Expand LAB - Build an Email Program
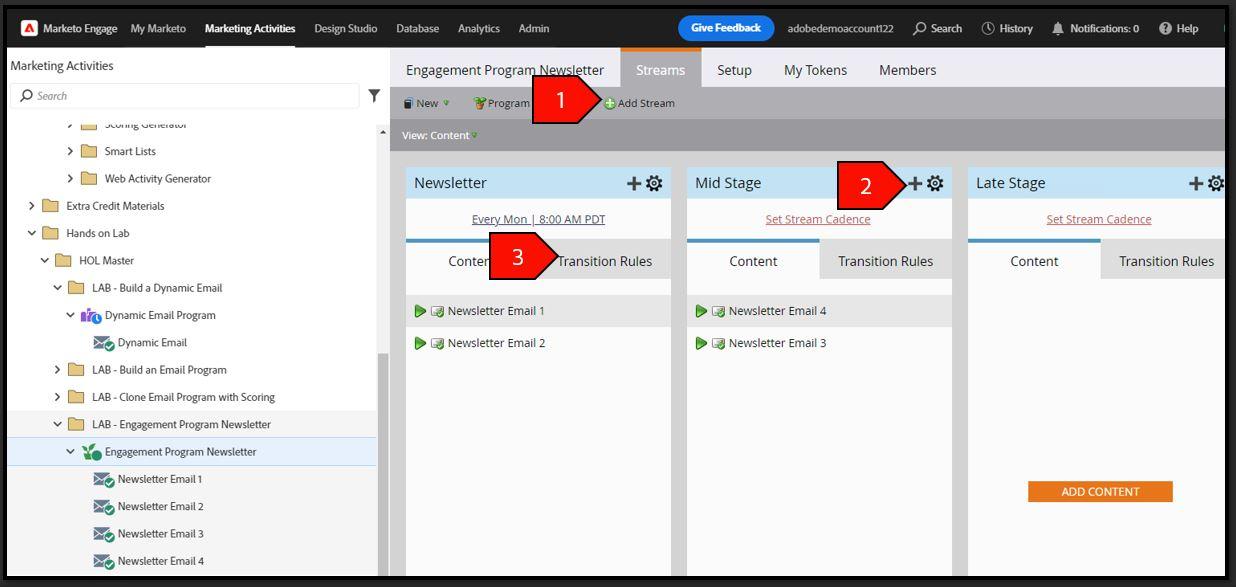The height and width of the screenshot is (587, 1236). (58, 370)
